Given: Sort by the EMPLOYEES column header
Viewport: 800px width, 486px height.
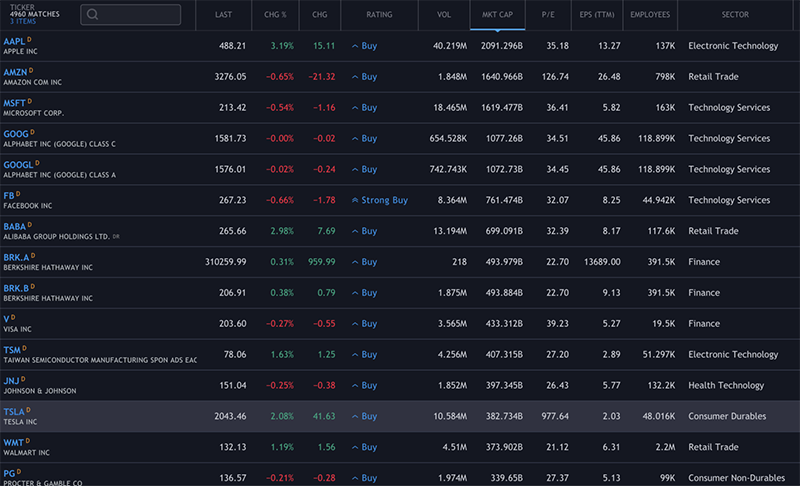Looking at the screenshot, I should click(x=650, y=15).
